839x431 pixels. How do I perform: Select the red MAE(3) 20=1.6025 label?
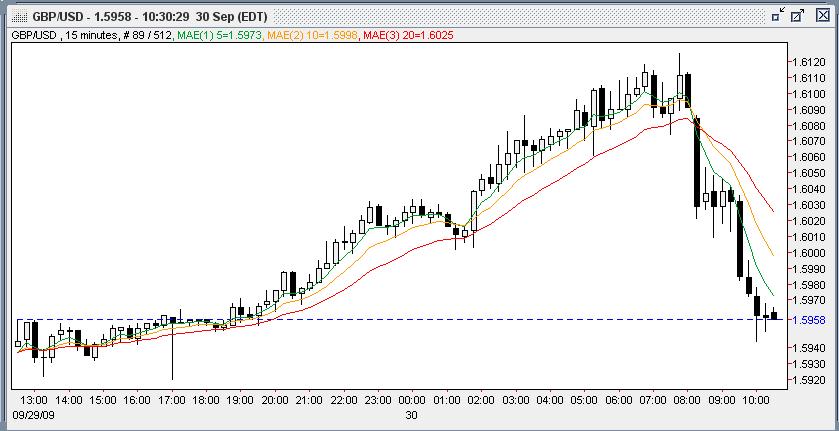click(409, 35)
